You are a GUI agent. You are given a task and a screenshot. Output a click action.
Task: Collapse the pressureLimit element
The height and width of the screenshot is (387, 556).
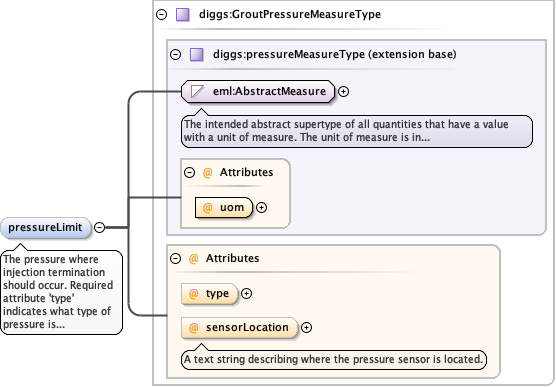pos(100,227)
